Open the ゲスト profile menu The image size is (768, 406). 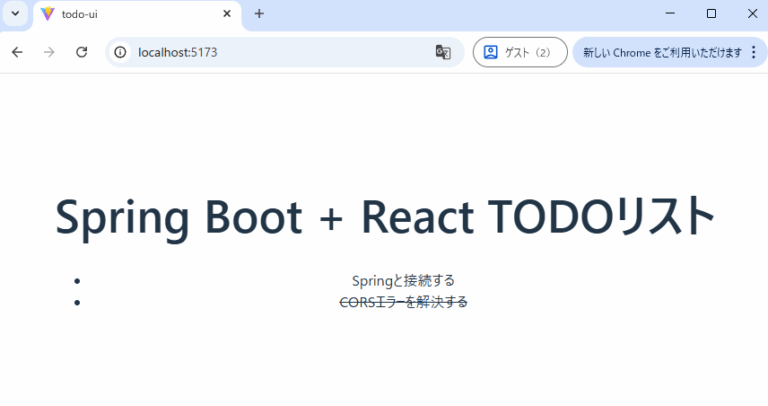tap(519, 52)
